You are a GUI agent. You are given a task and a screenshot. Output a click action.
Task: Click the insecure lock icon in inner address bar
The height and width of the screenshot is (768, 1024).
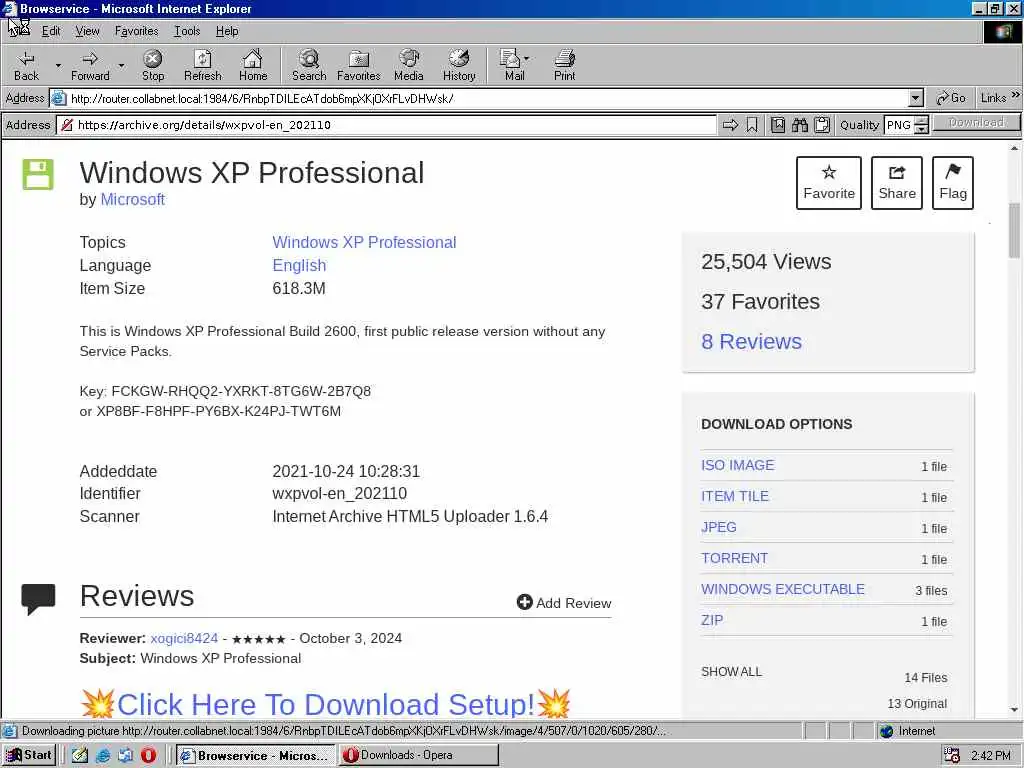[x=67, y=125]
